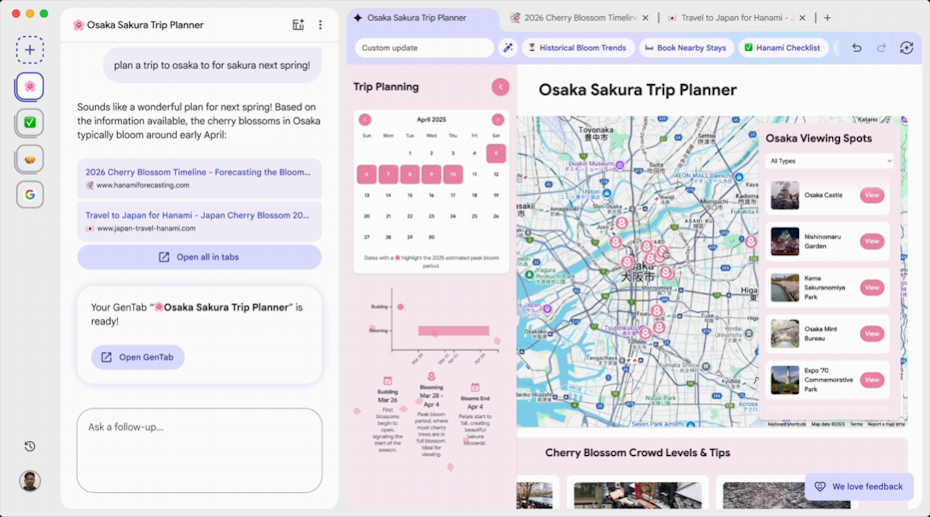Go to next month in calendar
This screenshot has width=930, height=517.
[x=498, y=120]
